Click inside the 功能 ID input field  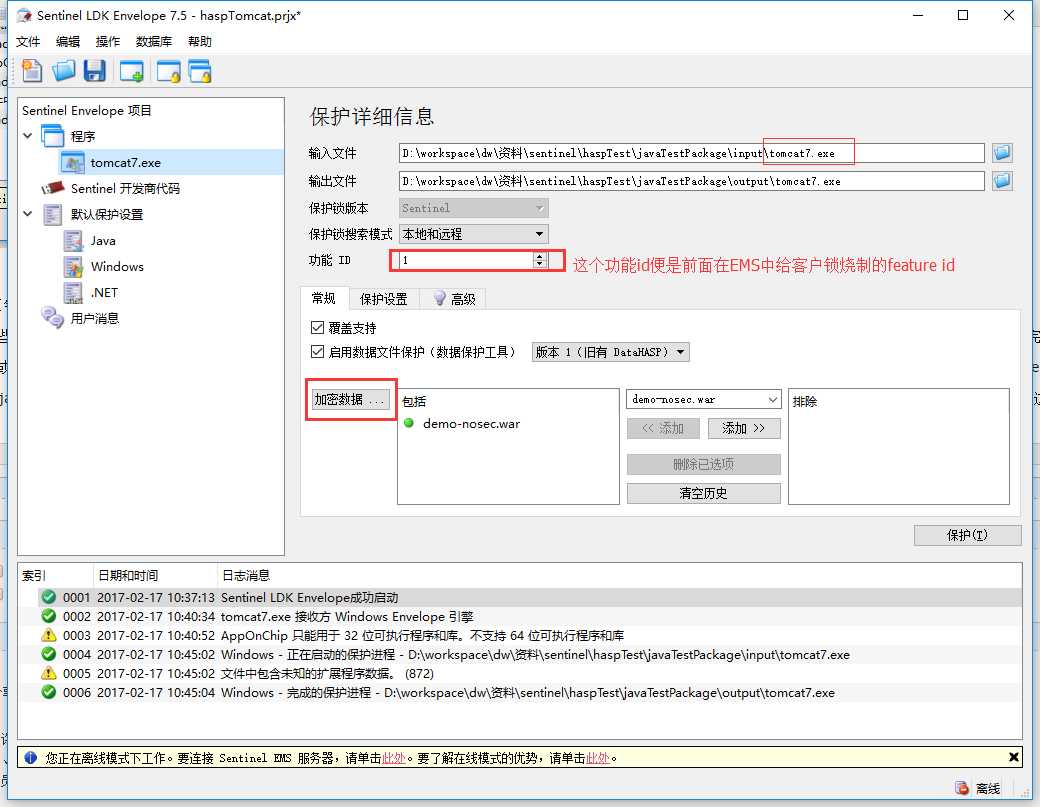(x=467, y=260)
